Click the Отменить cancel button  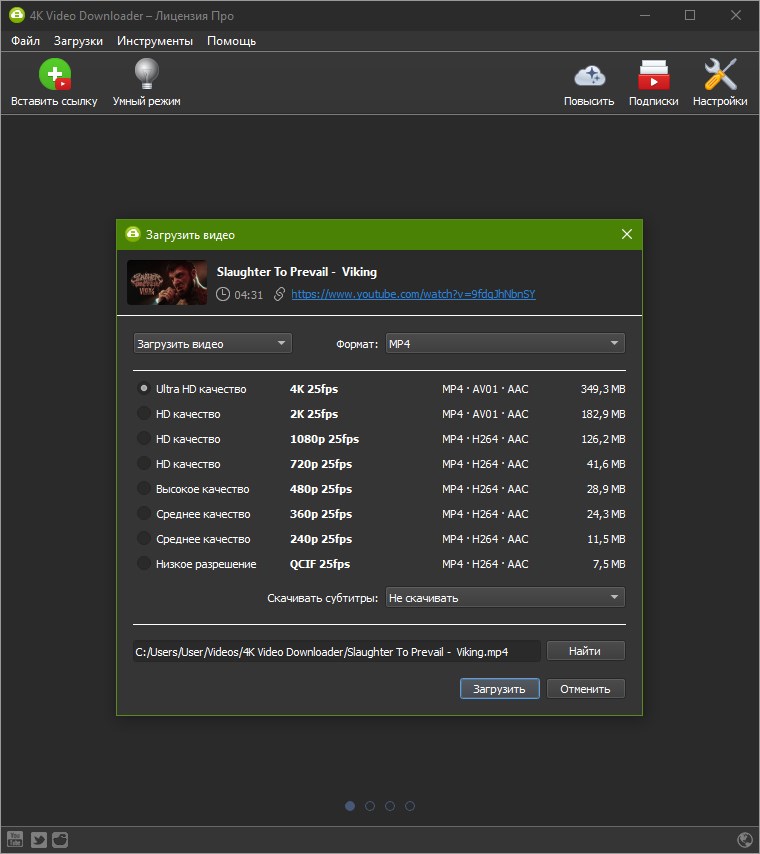click(x=586, y=688)
